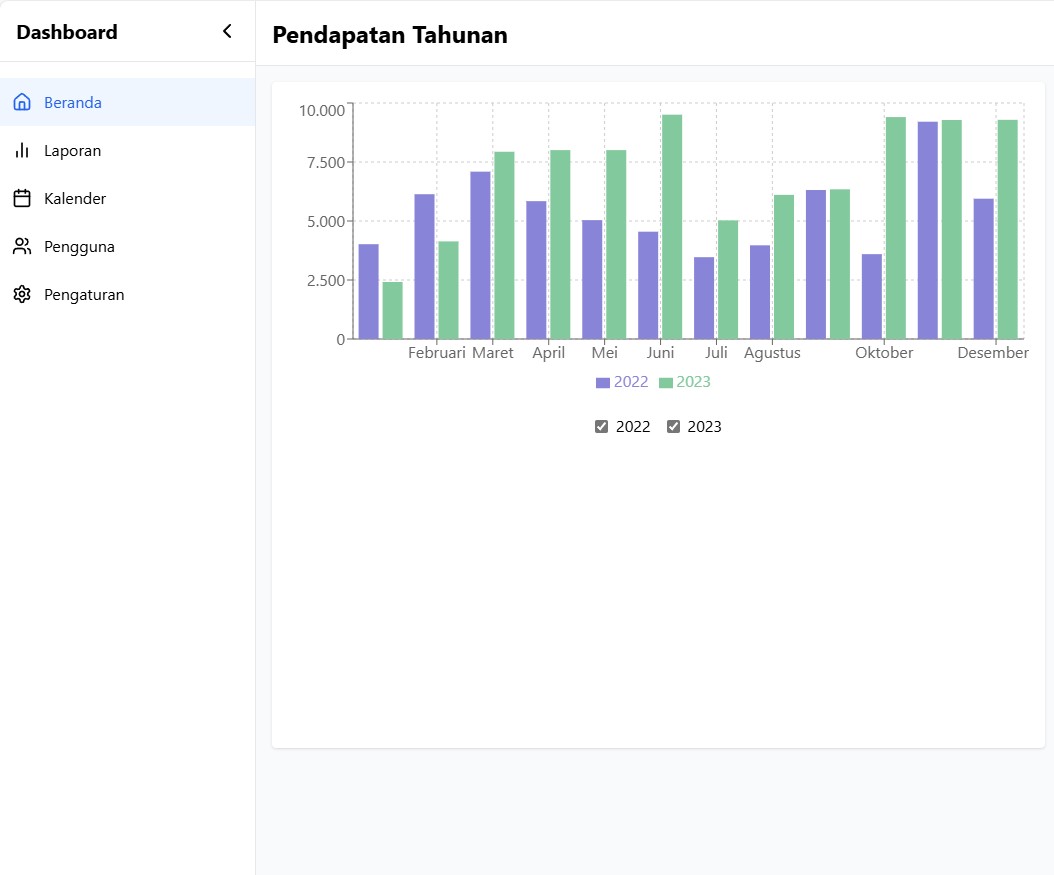This screenshot has height=875, width=1054.
Task: Select the Laporan bar-chart icon
Action: point(21,150)
